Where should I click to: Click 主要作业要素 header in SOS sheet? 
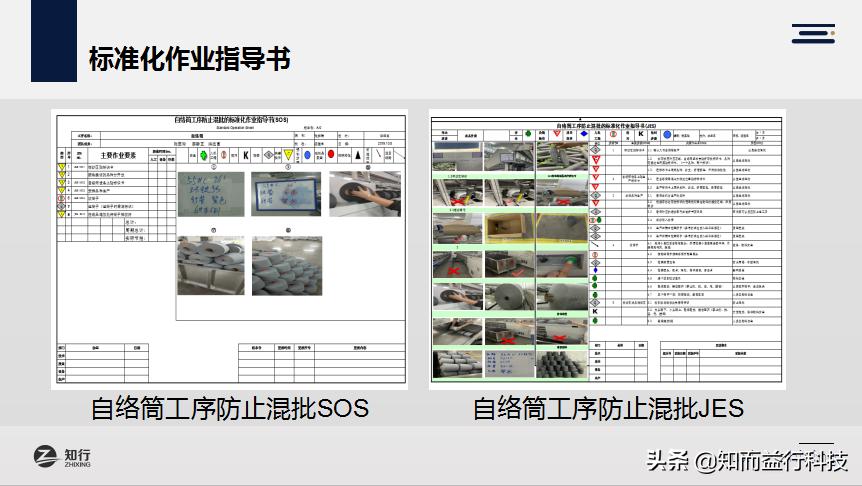click(x=118, y=156)
